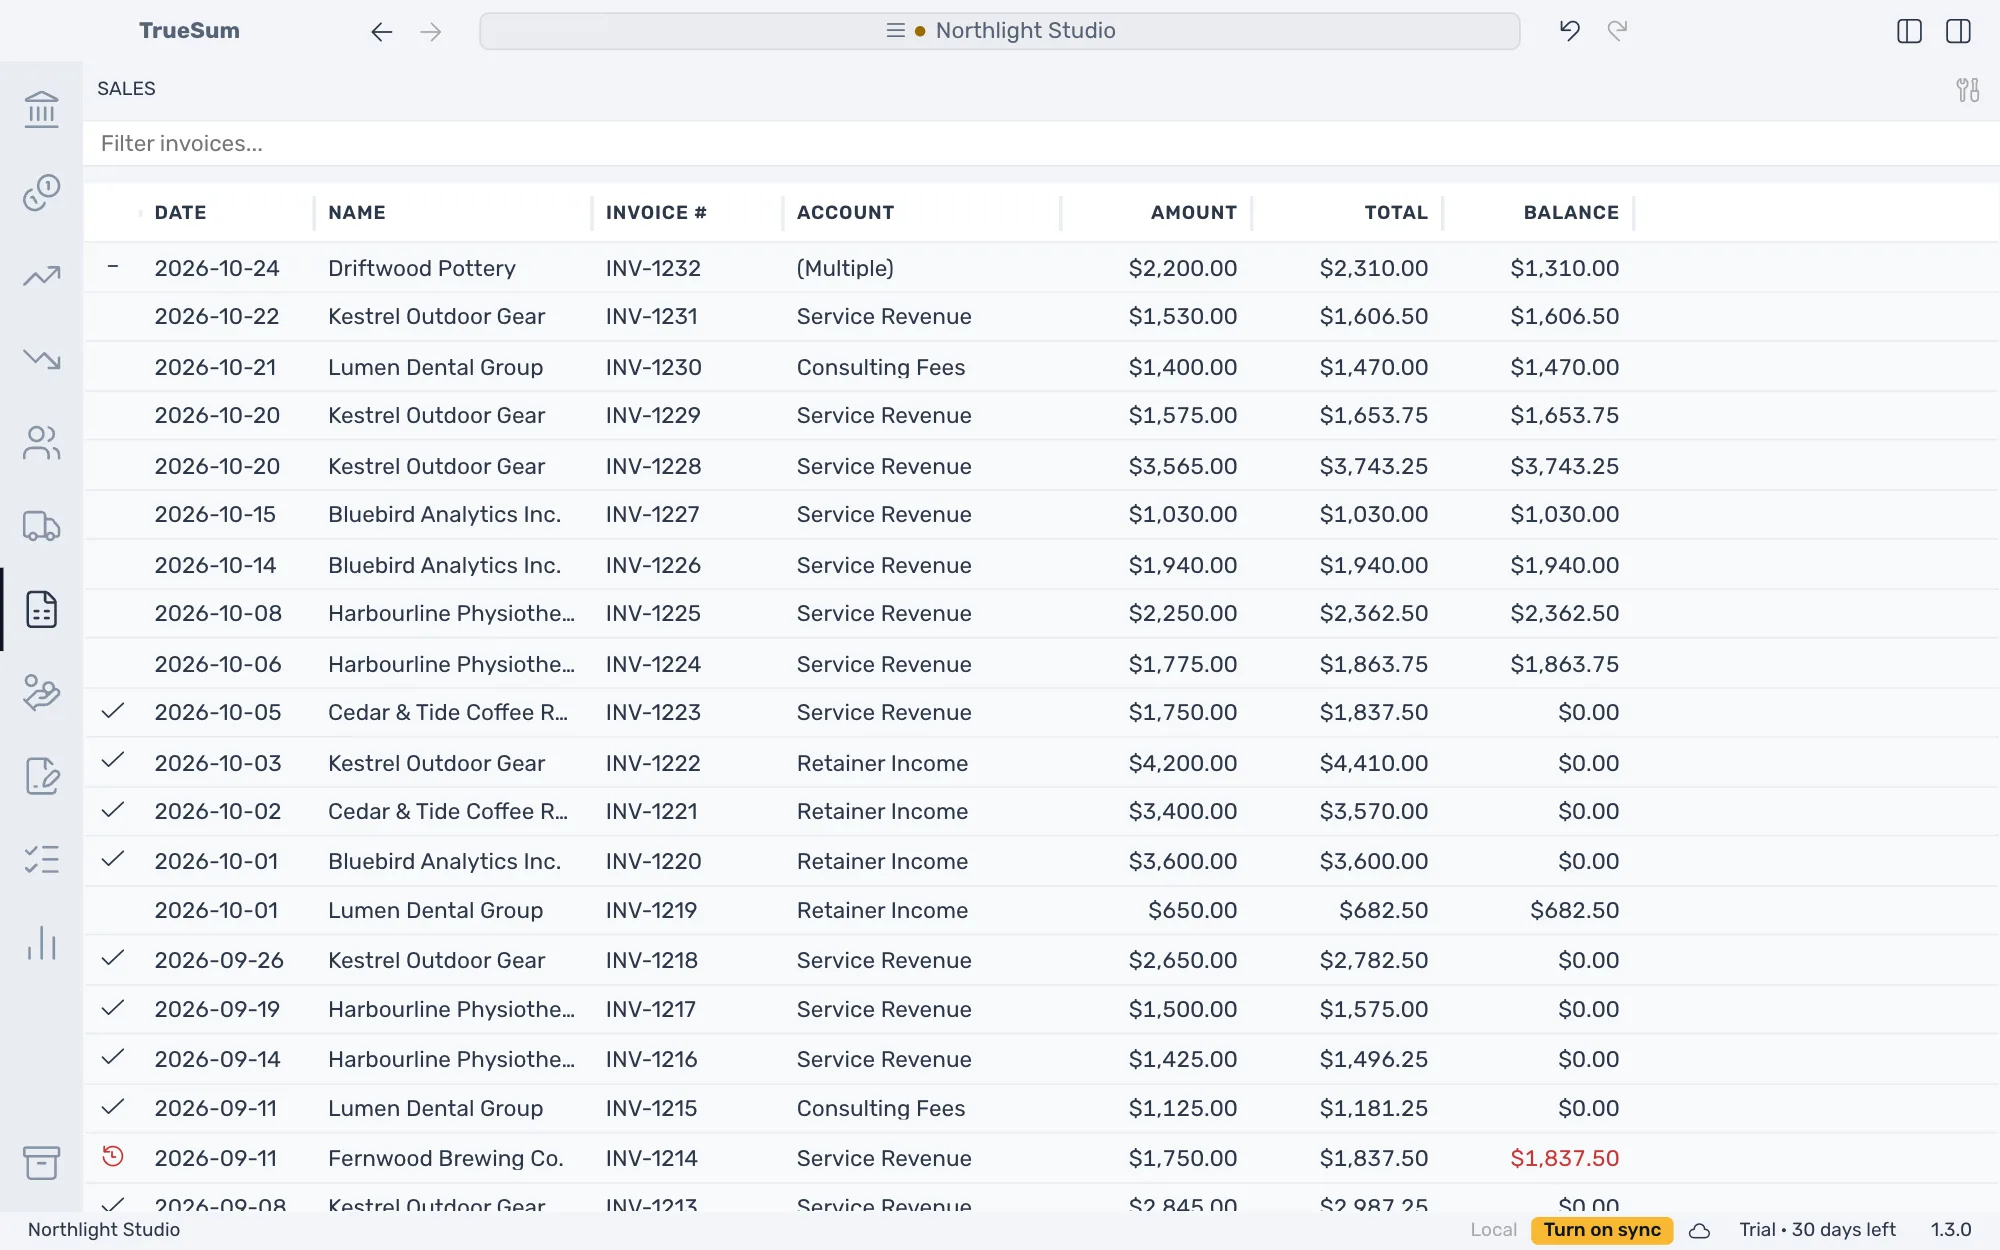Open the archive box icon
The image size is (2000, 1250).
[41, 1162]
